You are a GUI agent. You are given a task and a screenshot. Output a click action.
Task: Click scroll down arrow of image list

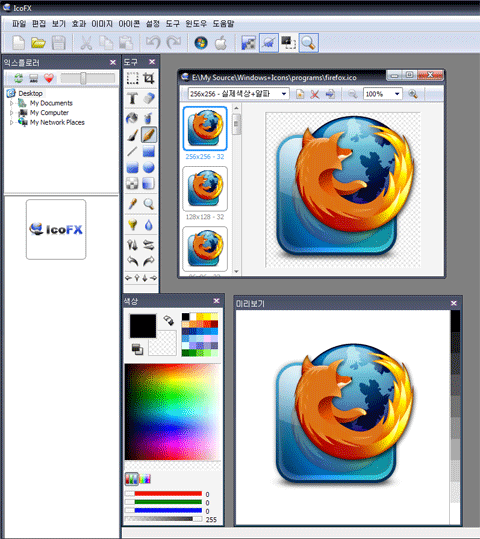pos(236,271)
